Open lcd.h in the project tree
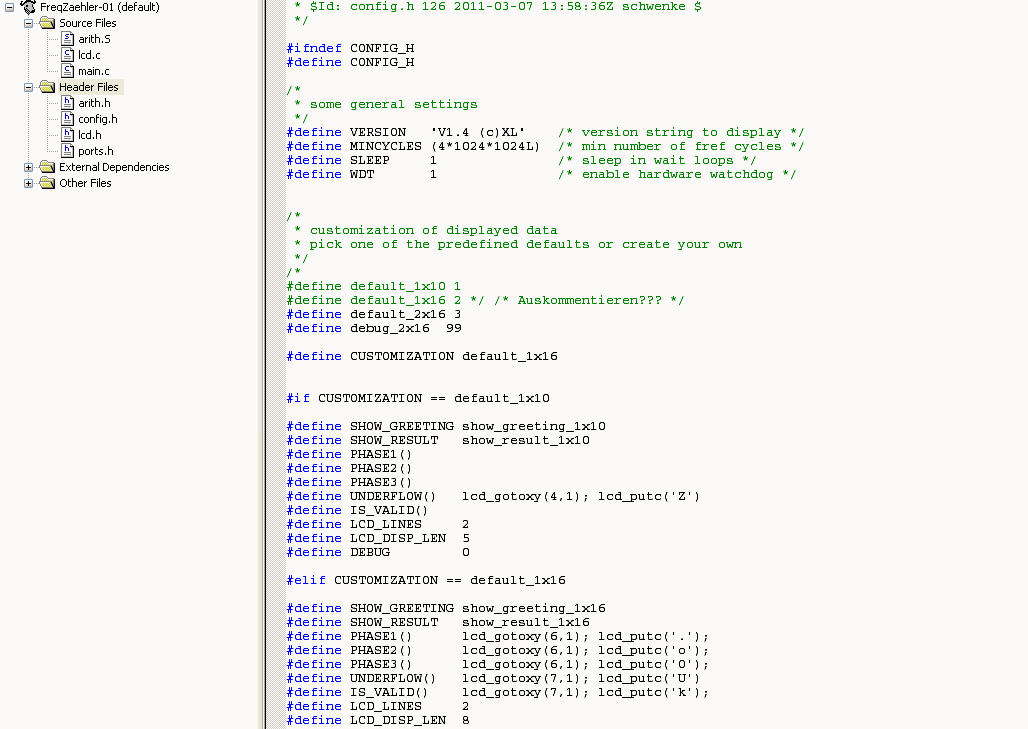The height and width of the screenshot is (729, 1028). tap(90, 135)
